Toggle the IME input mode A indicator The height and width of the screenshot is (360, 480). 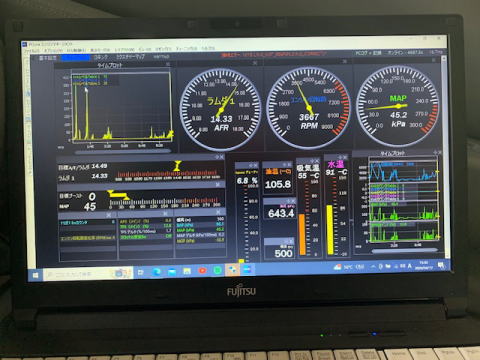coord(409,266)
